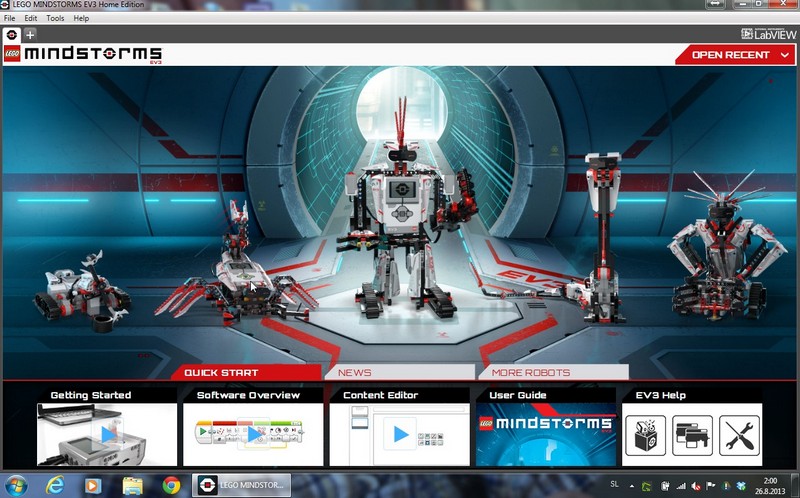
Task: Open the File menu
Action: pyautogui.click(x=10, y=18)
